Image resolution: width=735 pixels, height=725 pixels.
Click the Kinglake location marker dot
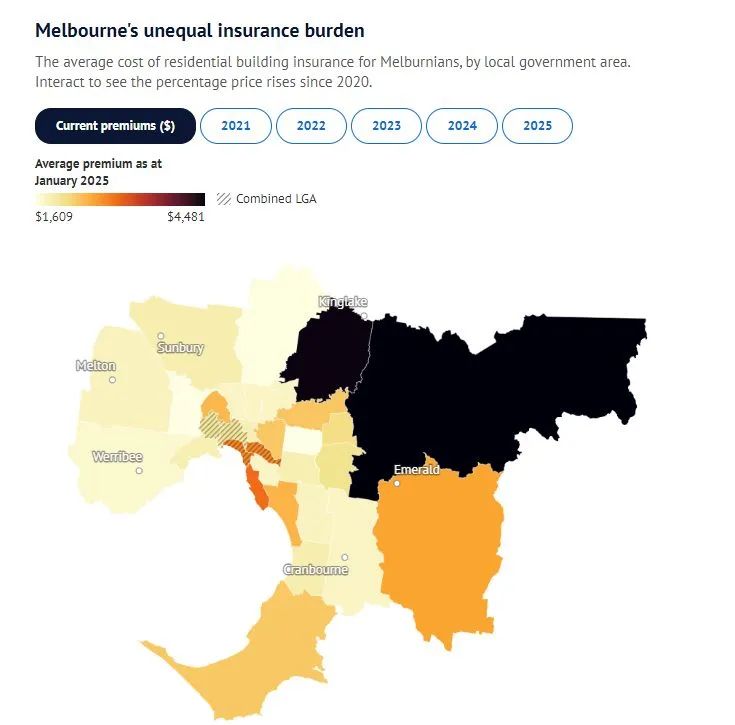point(364,316)
